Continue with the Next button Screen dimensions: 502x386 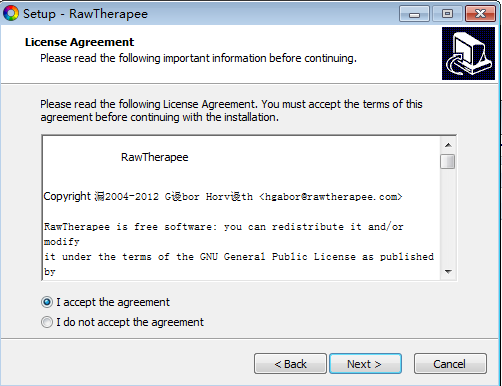point(365,364)
